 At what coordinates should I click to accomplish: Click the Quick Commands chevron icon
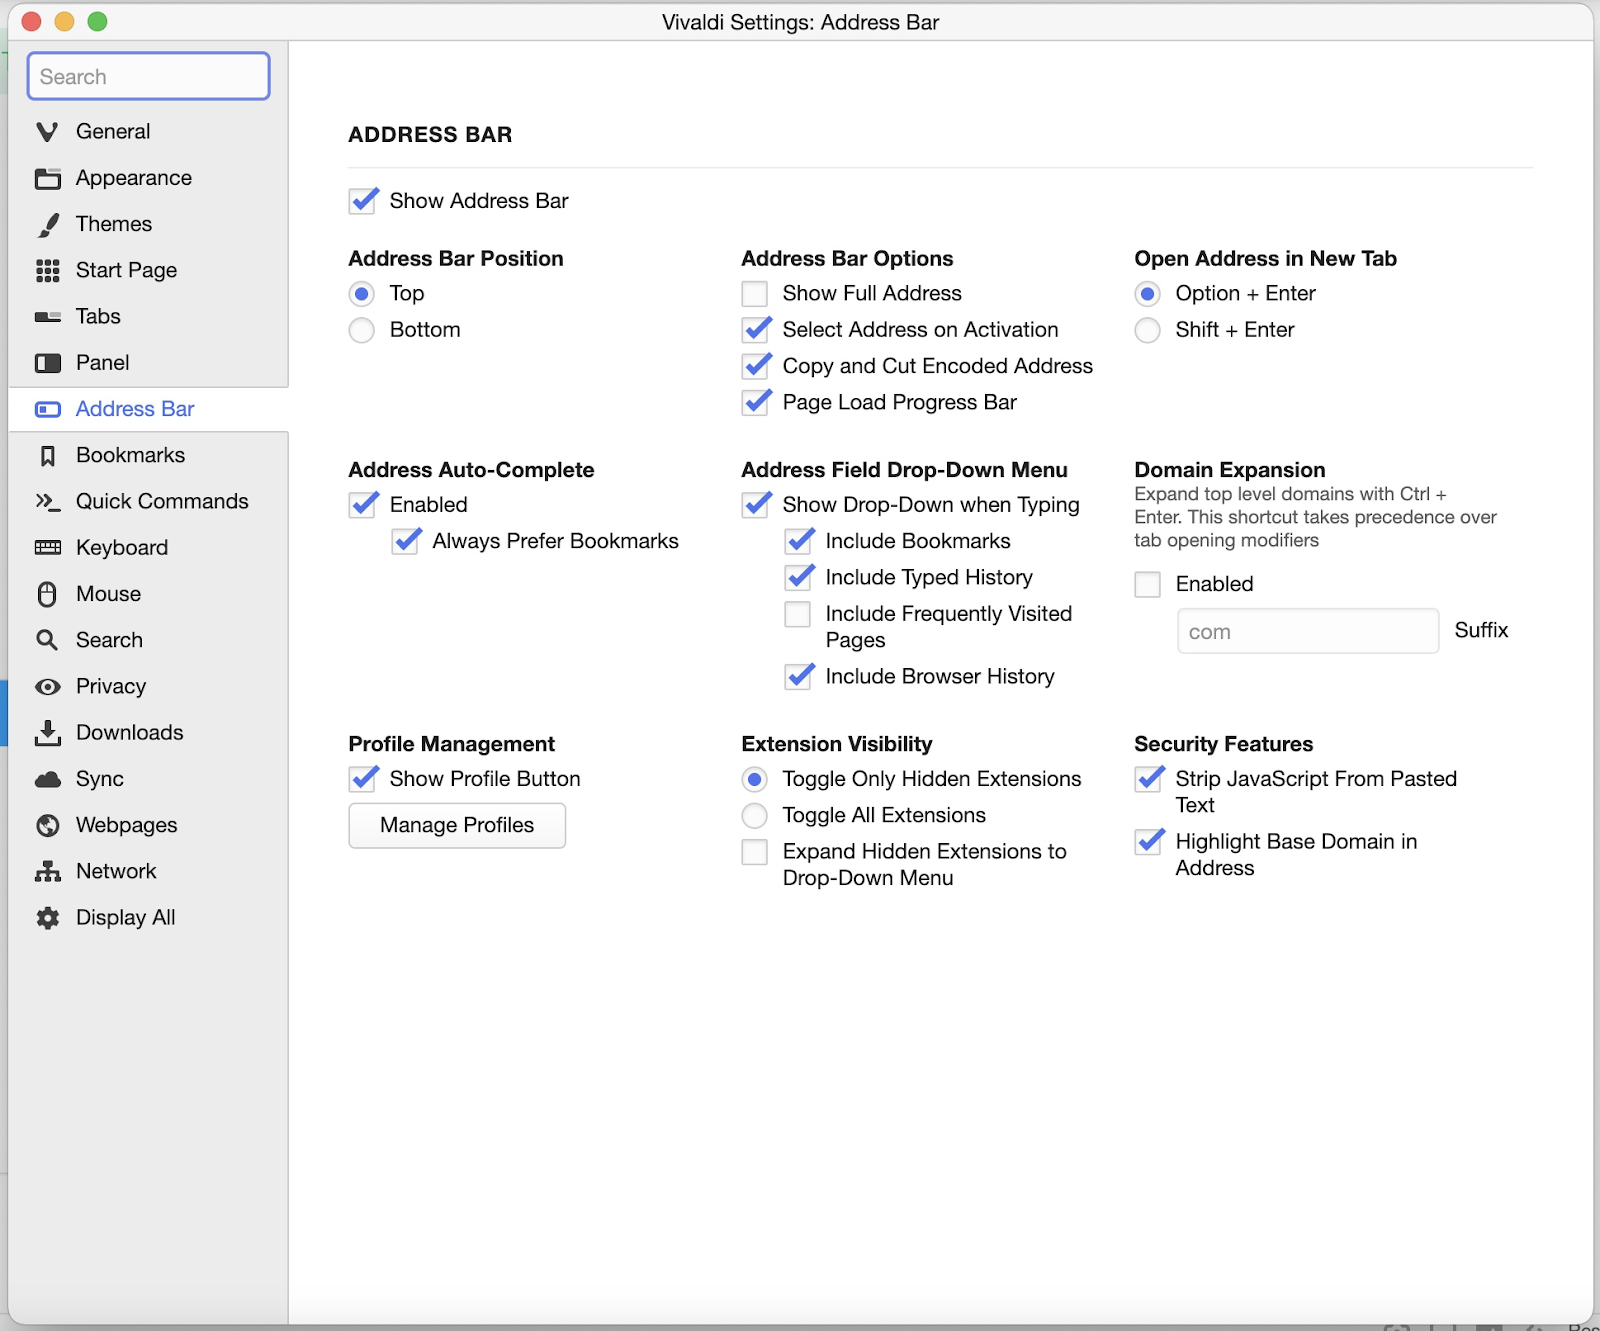click(47, 501)
